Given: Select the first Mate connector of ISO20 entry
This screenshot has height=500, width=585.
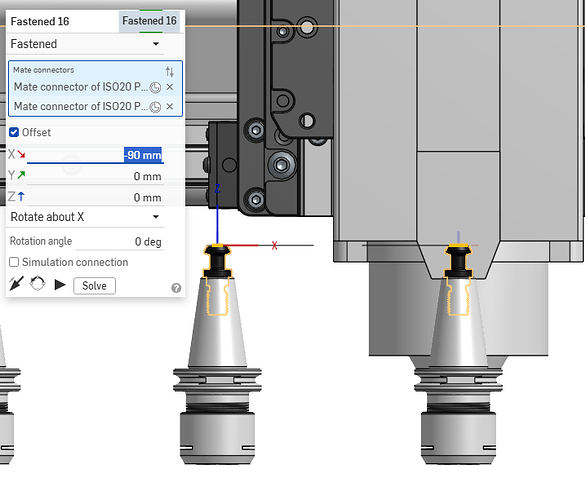Looking at the screenshot, I should (x=81, y=87).
